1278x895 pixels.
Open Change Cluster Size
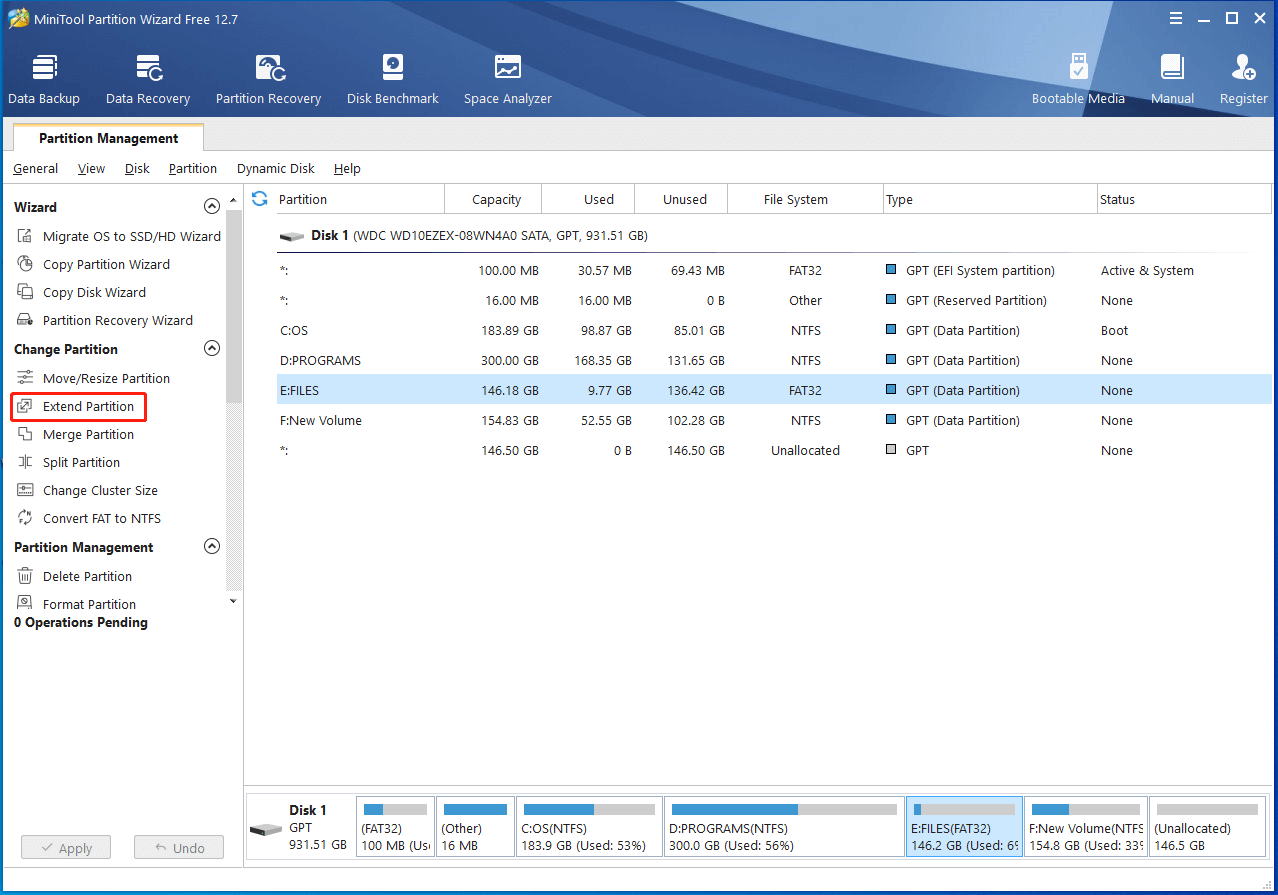pos(87,491)
